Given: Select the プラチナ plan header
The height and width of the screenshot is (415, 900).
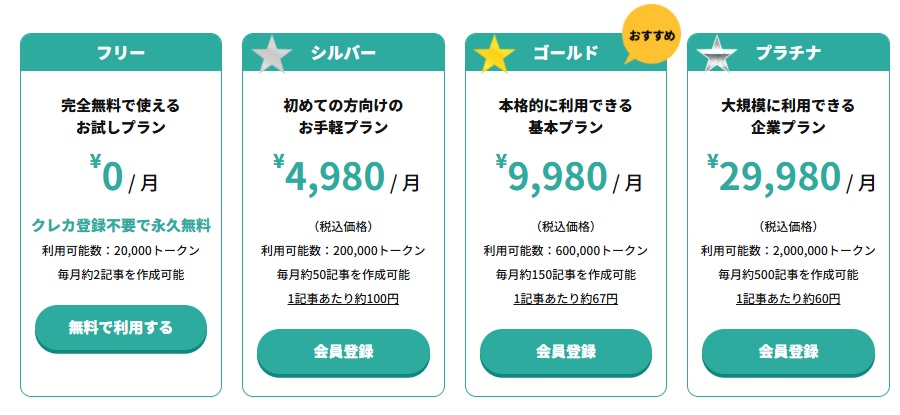Looking at the screenshot, I should 788,53.
